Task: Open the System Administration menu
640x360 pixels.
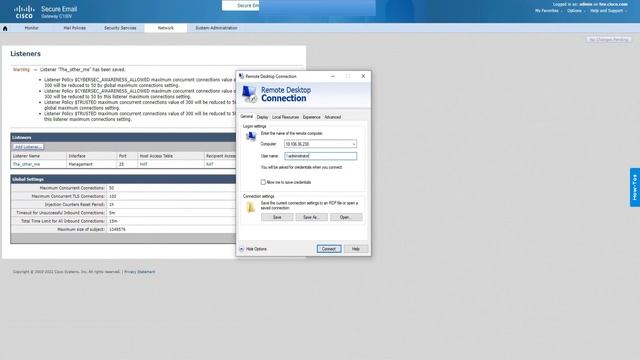Action: [216, 28]
